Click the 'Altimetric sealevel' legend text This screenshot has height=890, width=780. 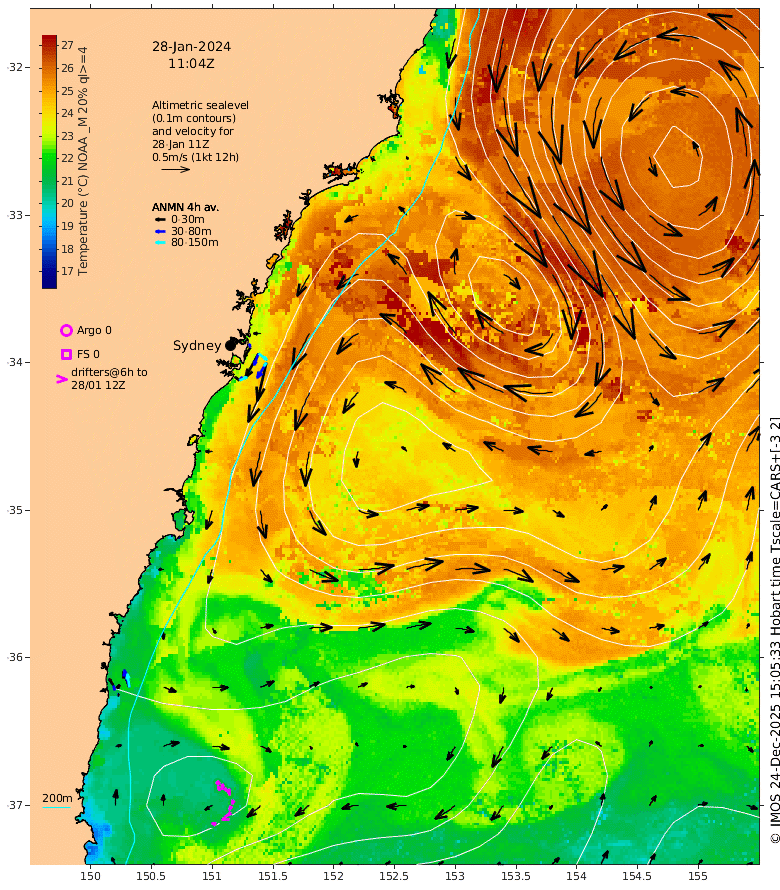(x=200, y=105)
